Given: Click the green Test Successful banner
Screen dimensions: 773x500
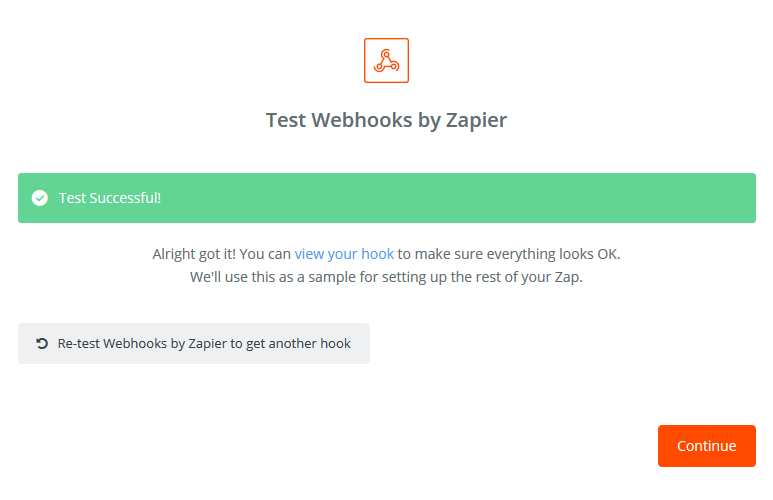Looking at the screenshot, I should (386, 198).
